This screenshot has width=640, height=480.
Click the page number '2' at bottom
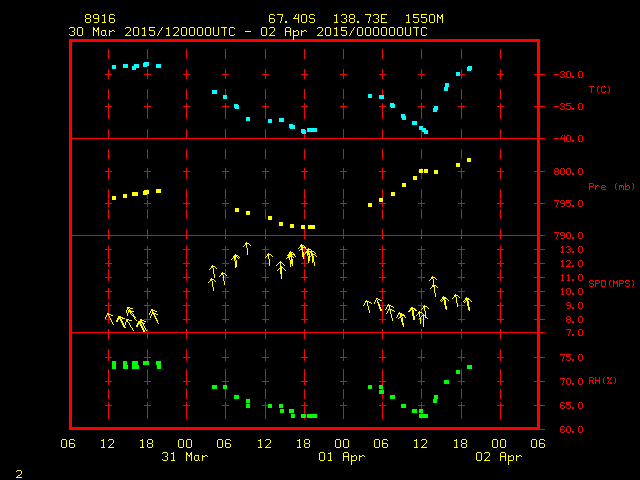pyautogui.click(x=19, y=474)
